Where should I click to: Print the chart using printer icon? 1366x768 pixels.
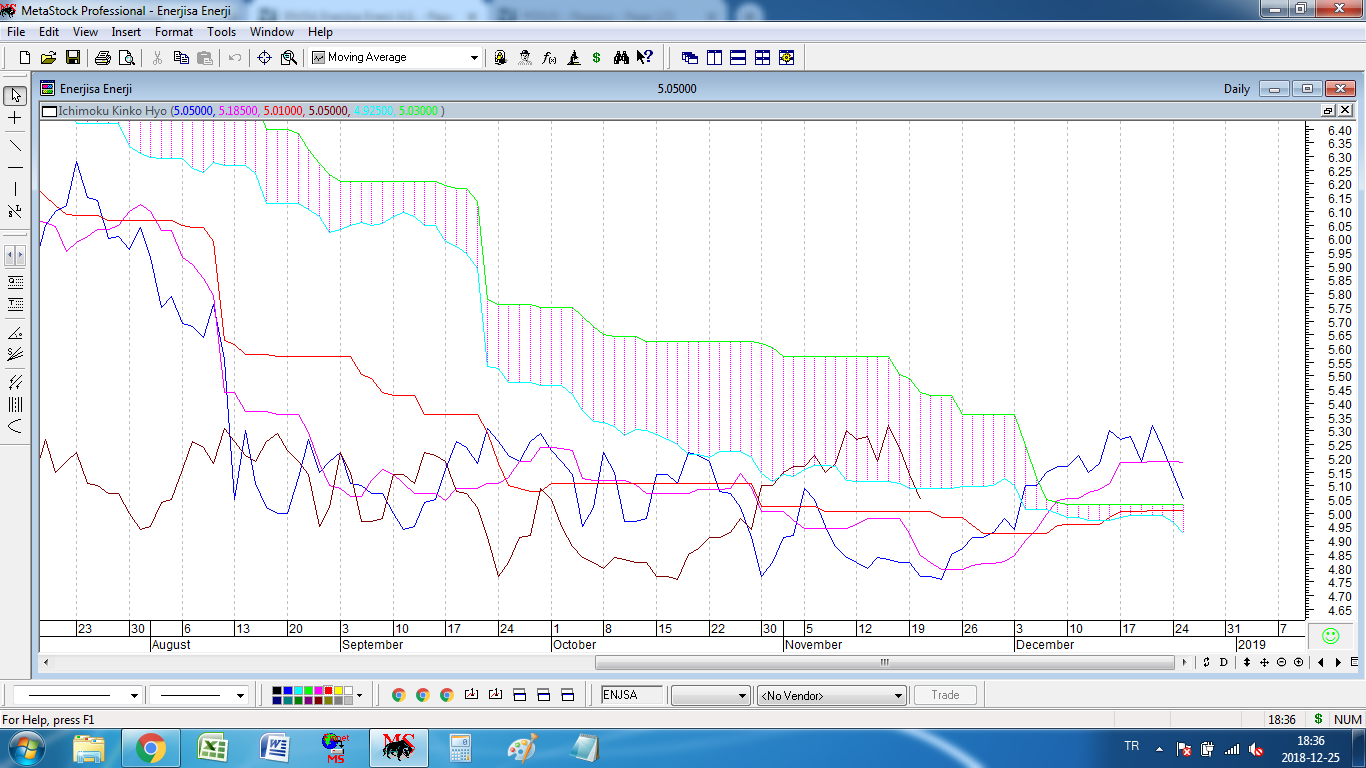coord(102,58)
